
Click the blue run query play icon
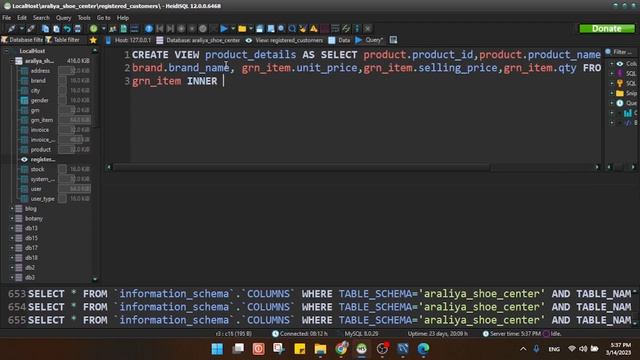pyautogui.click(x=224, y=29)
